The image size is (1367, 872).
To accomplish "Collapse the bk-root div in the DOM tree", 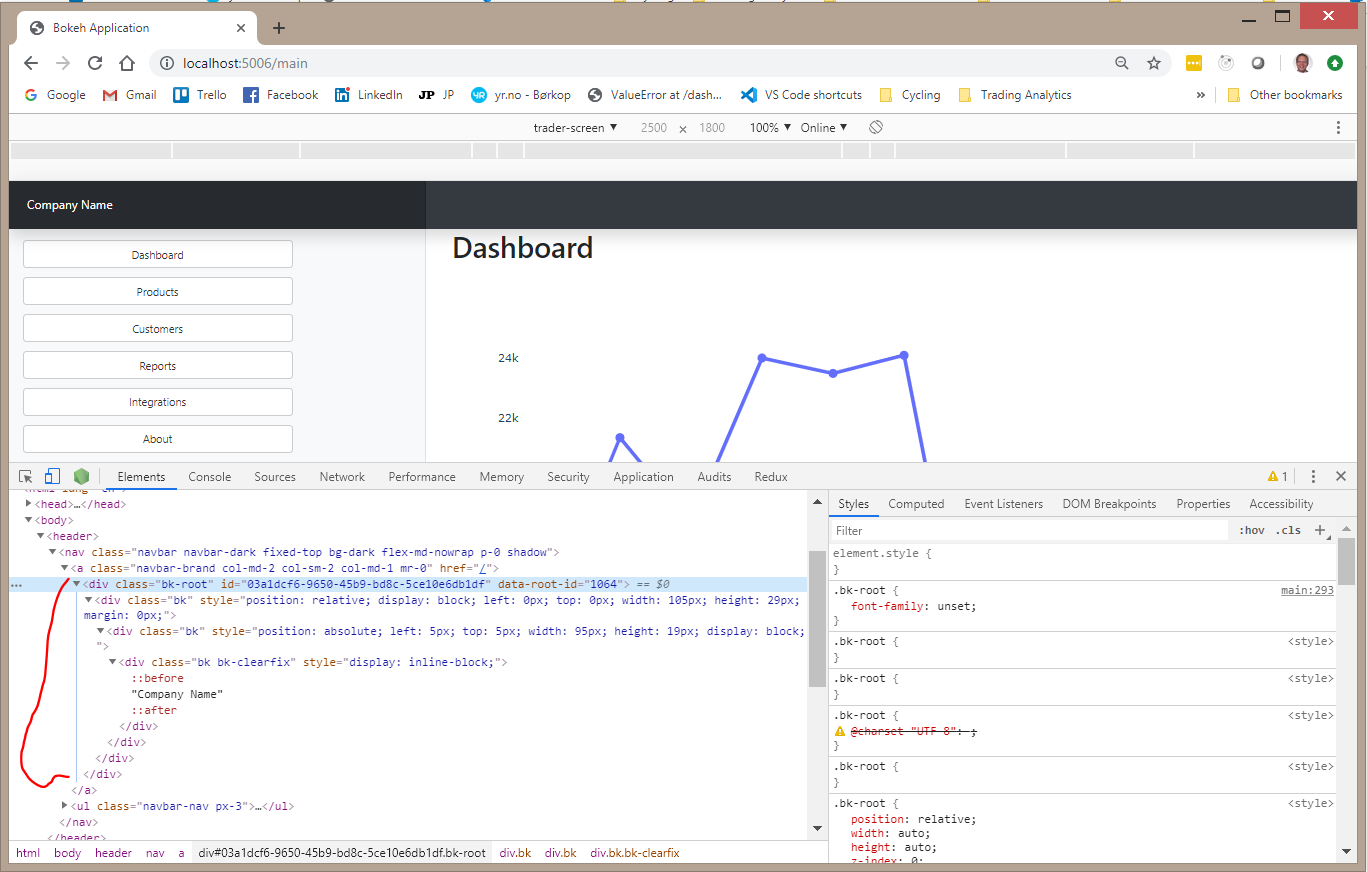I will point(77,583).
